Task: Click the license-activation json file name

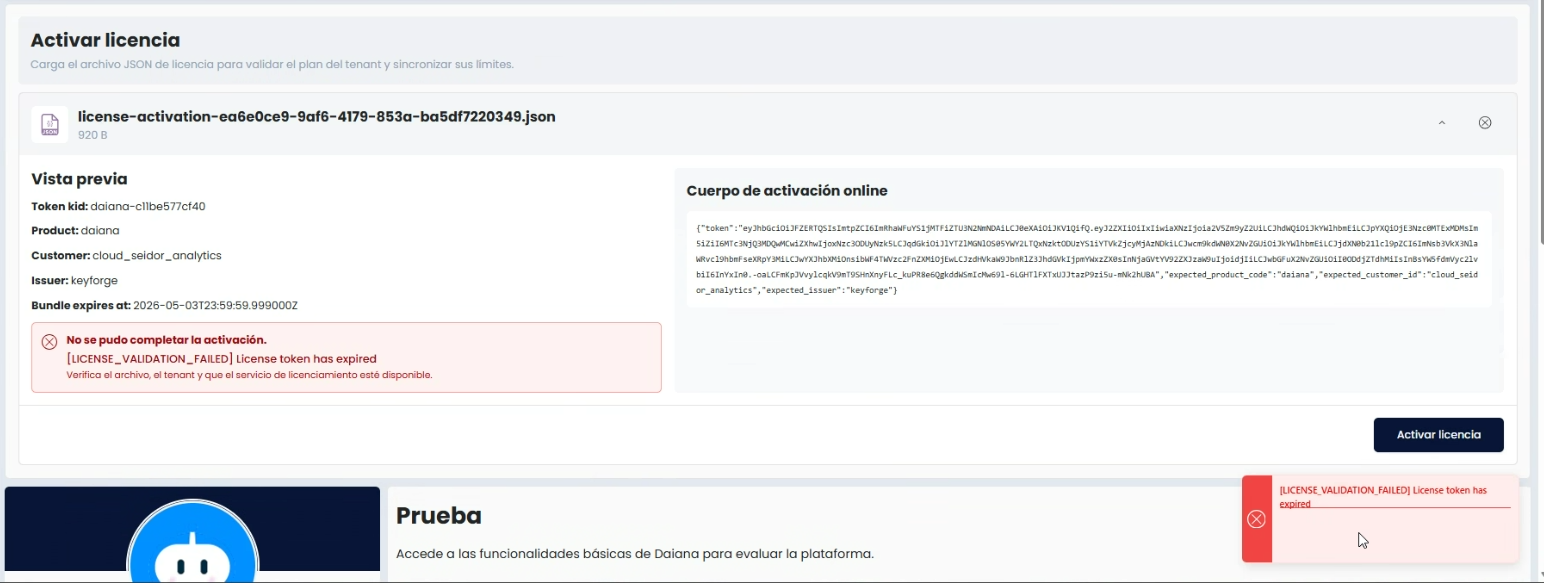Action: click(317, 116)
